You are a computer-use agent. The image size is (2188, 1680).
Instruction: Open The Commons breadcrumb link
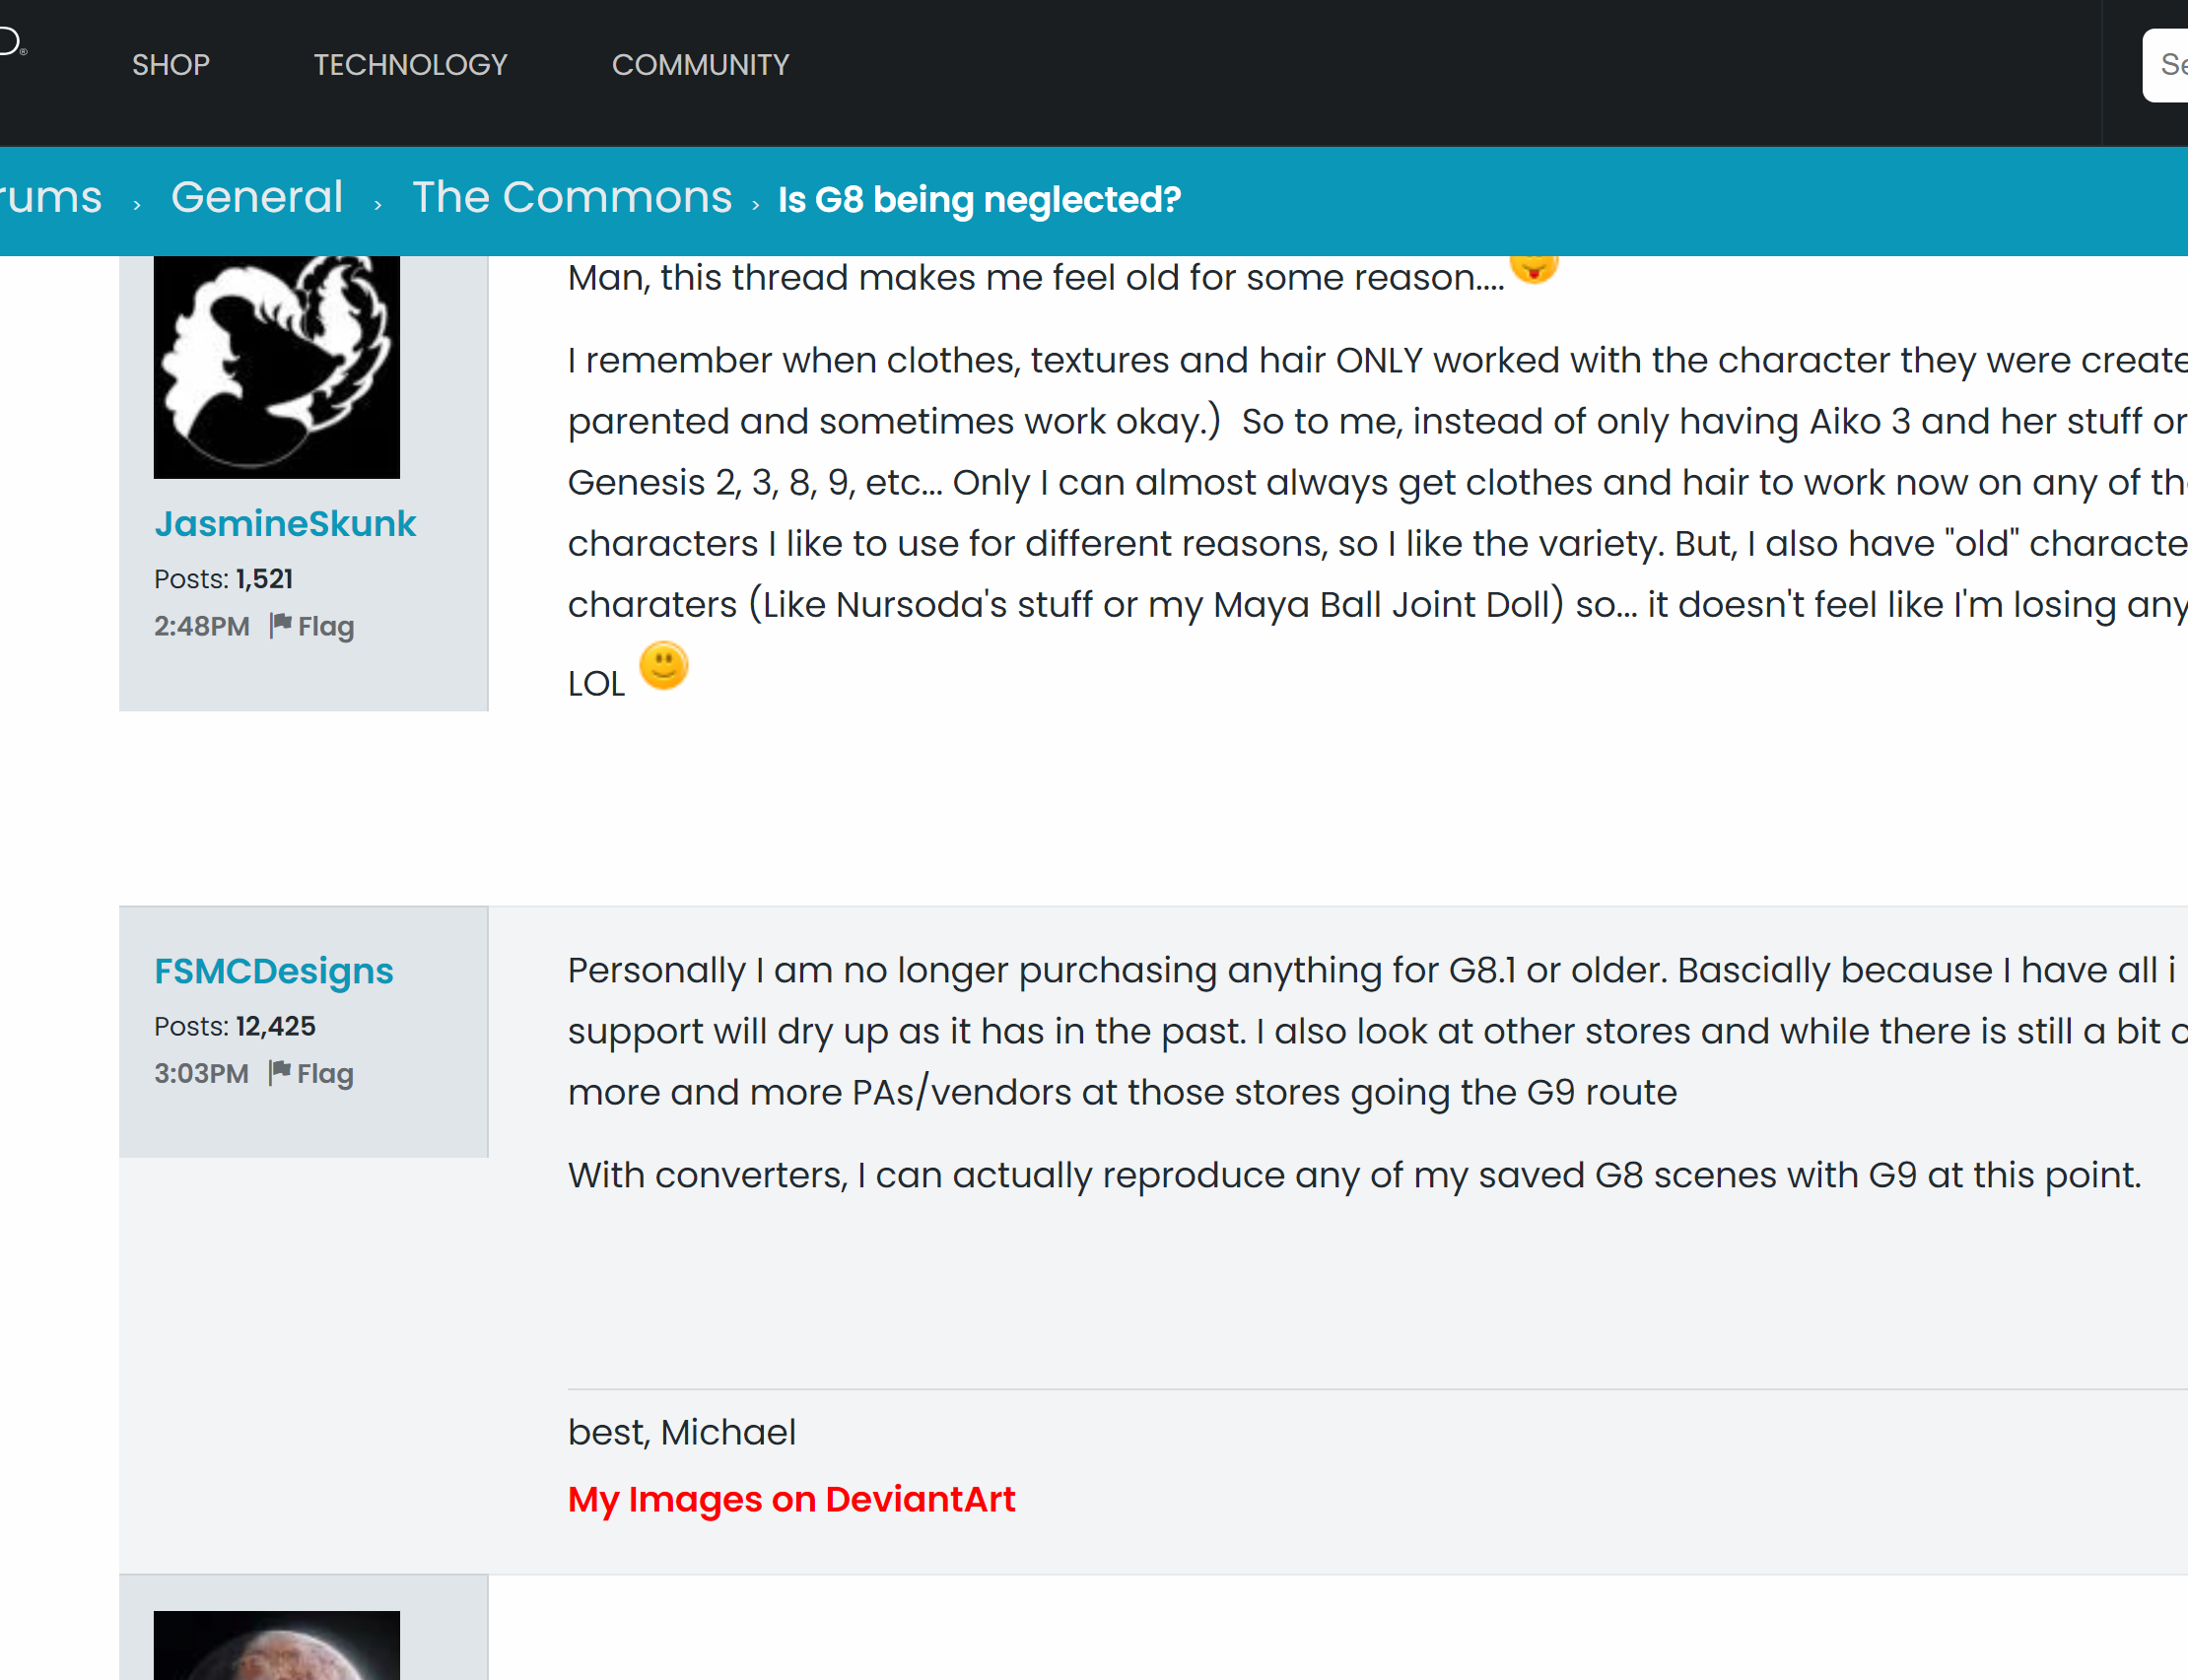pos(572,197)
